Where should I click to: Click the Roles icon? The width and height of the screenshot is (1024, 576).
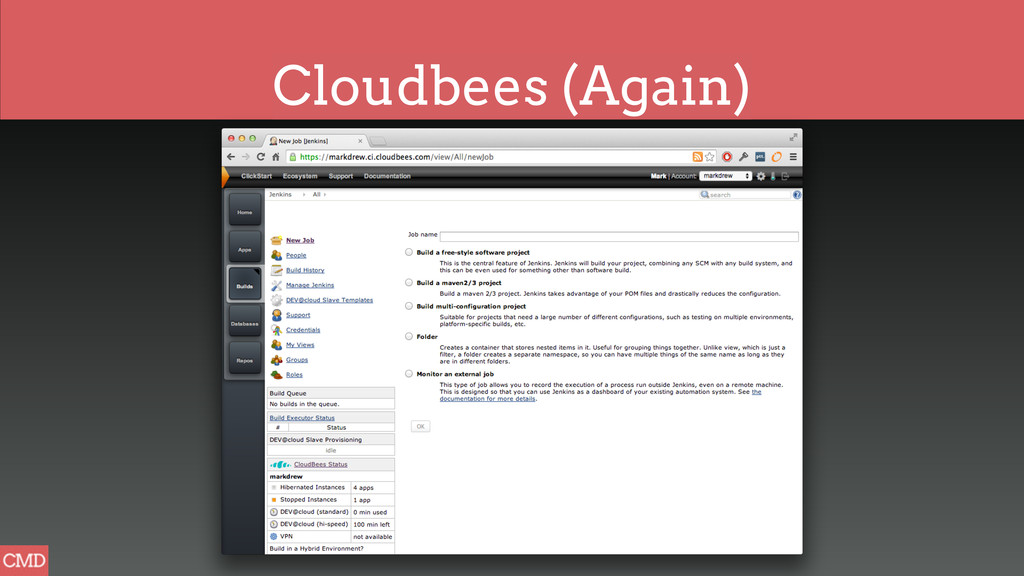click(x=276, y=375)
